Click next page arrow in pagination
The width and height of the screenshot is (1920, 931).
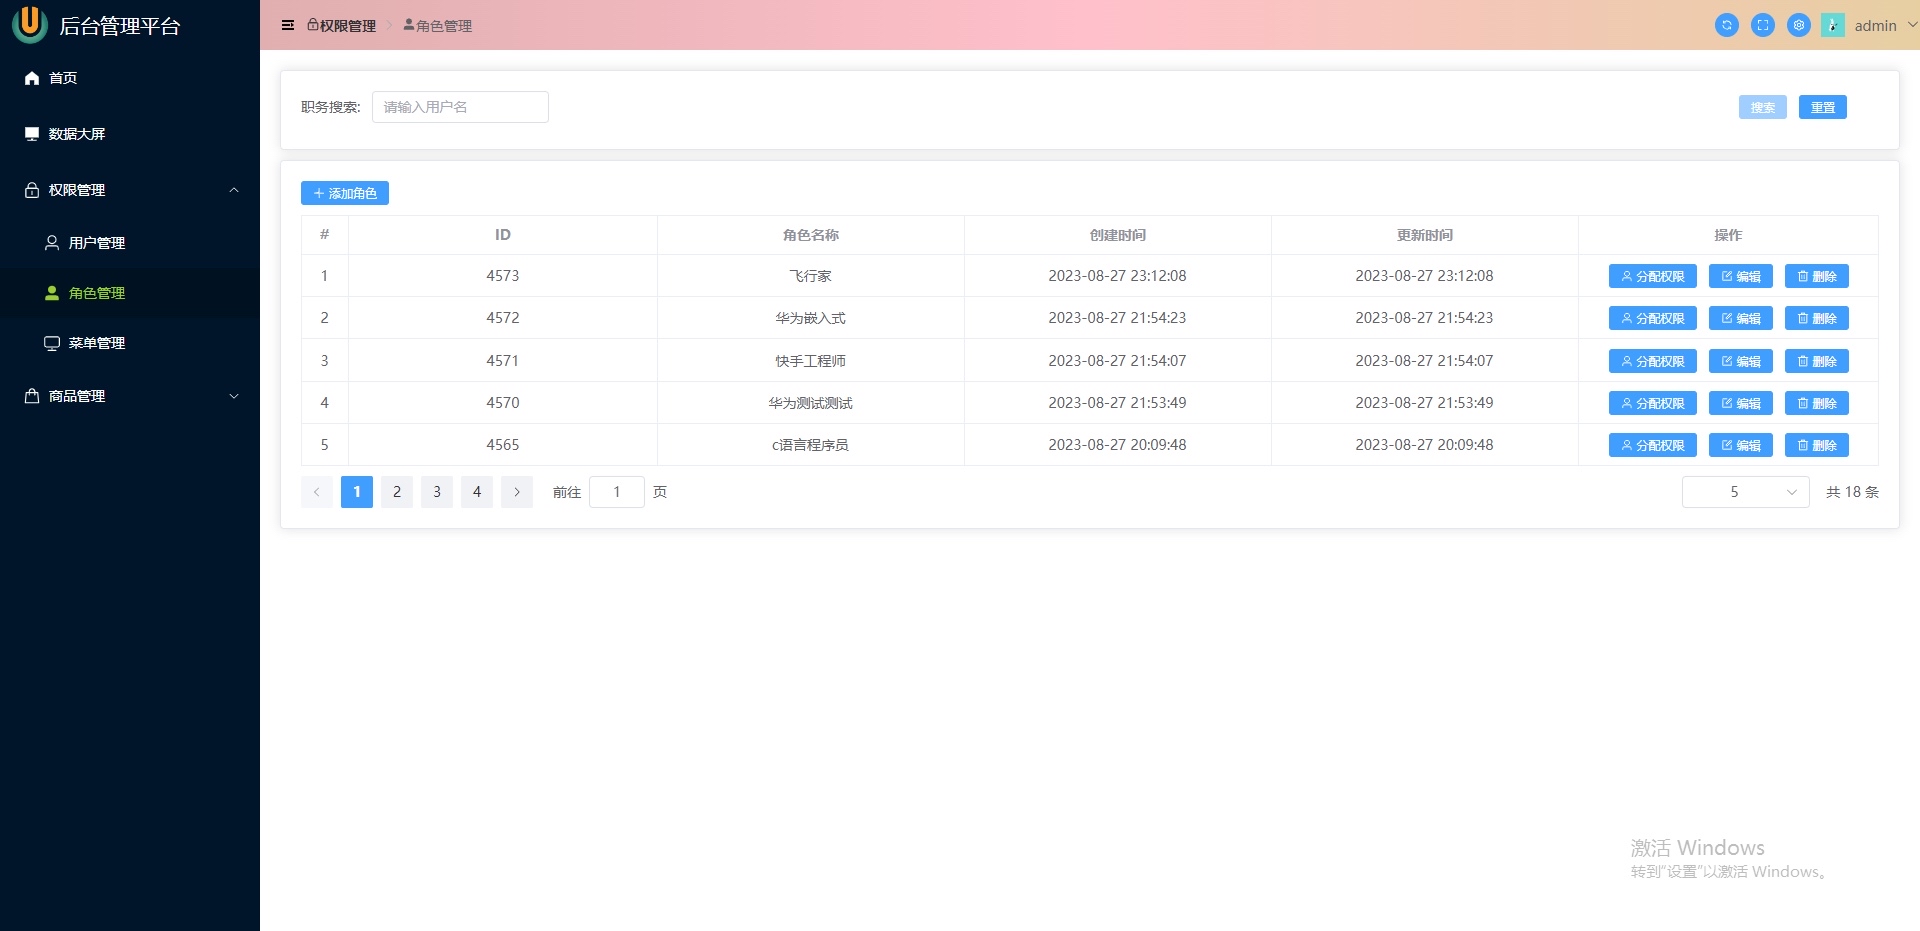[x=517, y=492]
